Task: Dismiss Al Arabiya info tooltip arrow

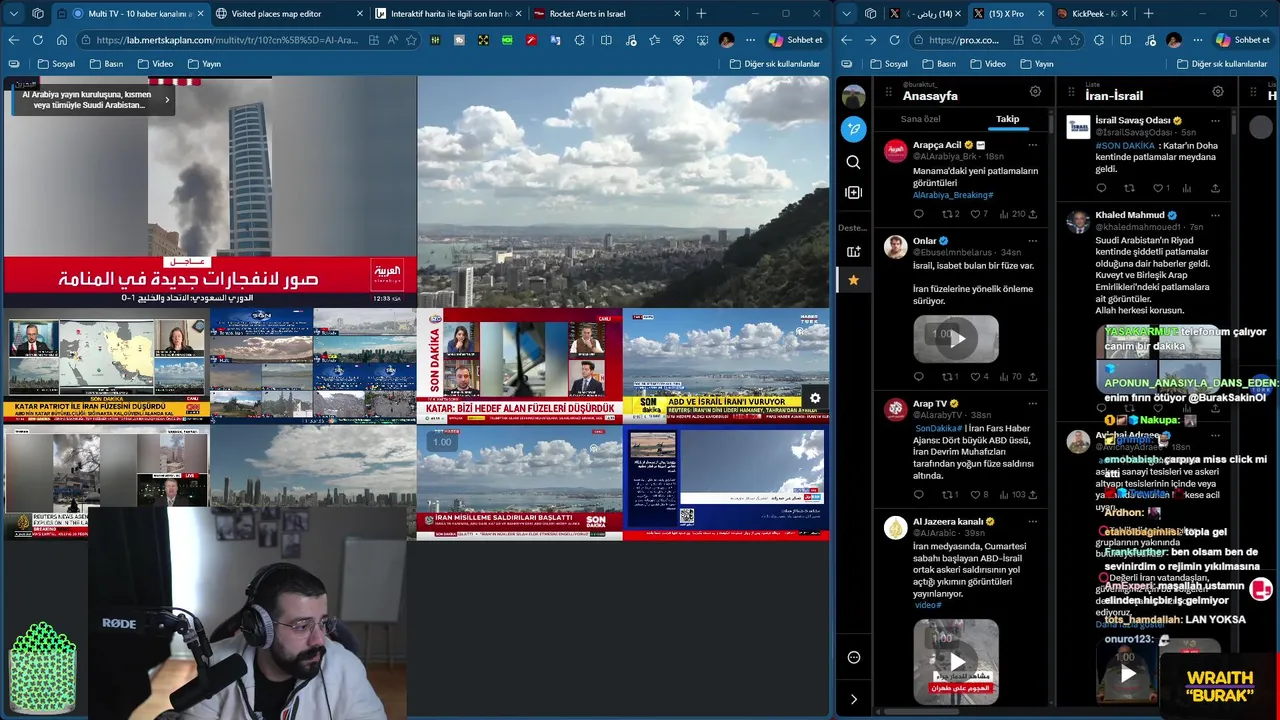Action: [167, 99]
